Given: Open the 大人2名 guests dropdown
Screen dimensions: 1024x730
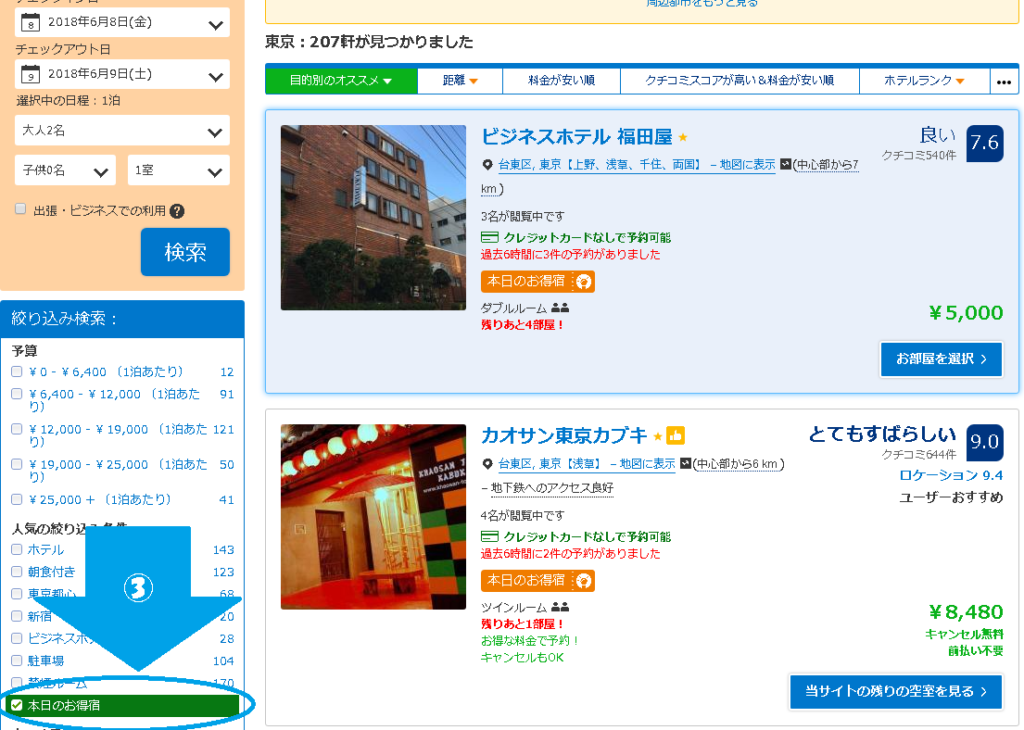Looking at the screenshot, I should tap(122, 131).
